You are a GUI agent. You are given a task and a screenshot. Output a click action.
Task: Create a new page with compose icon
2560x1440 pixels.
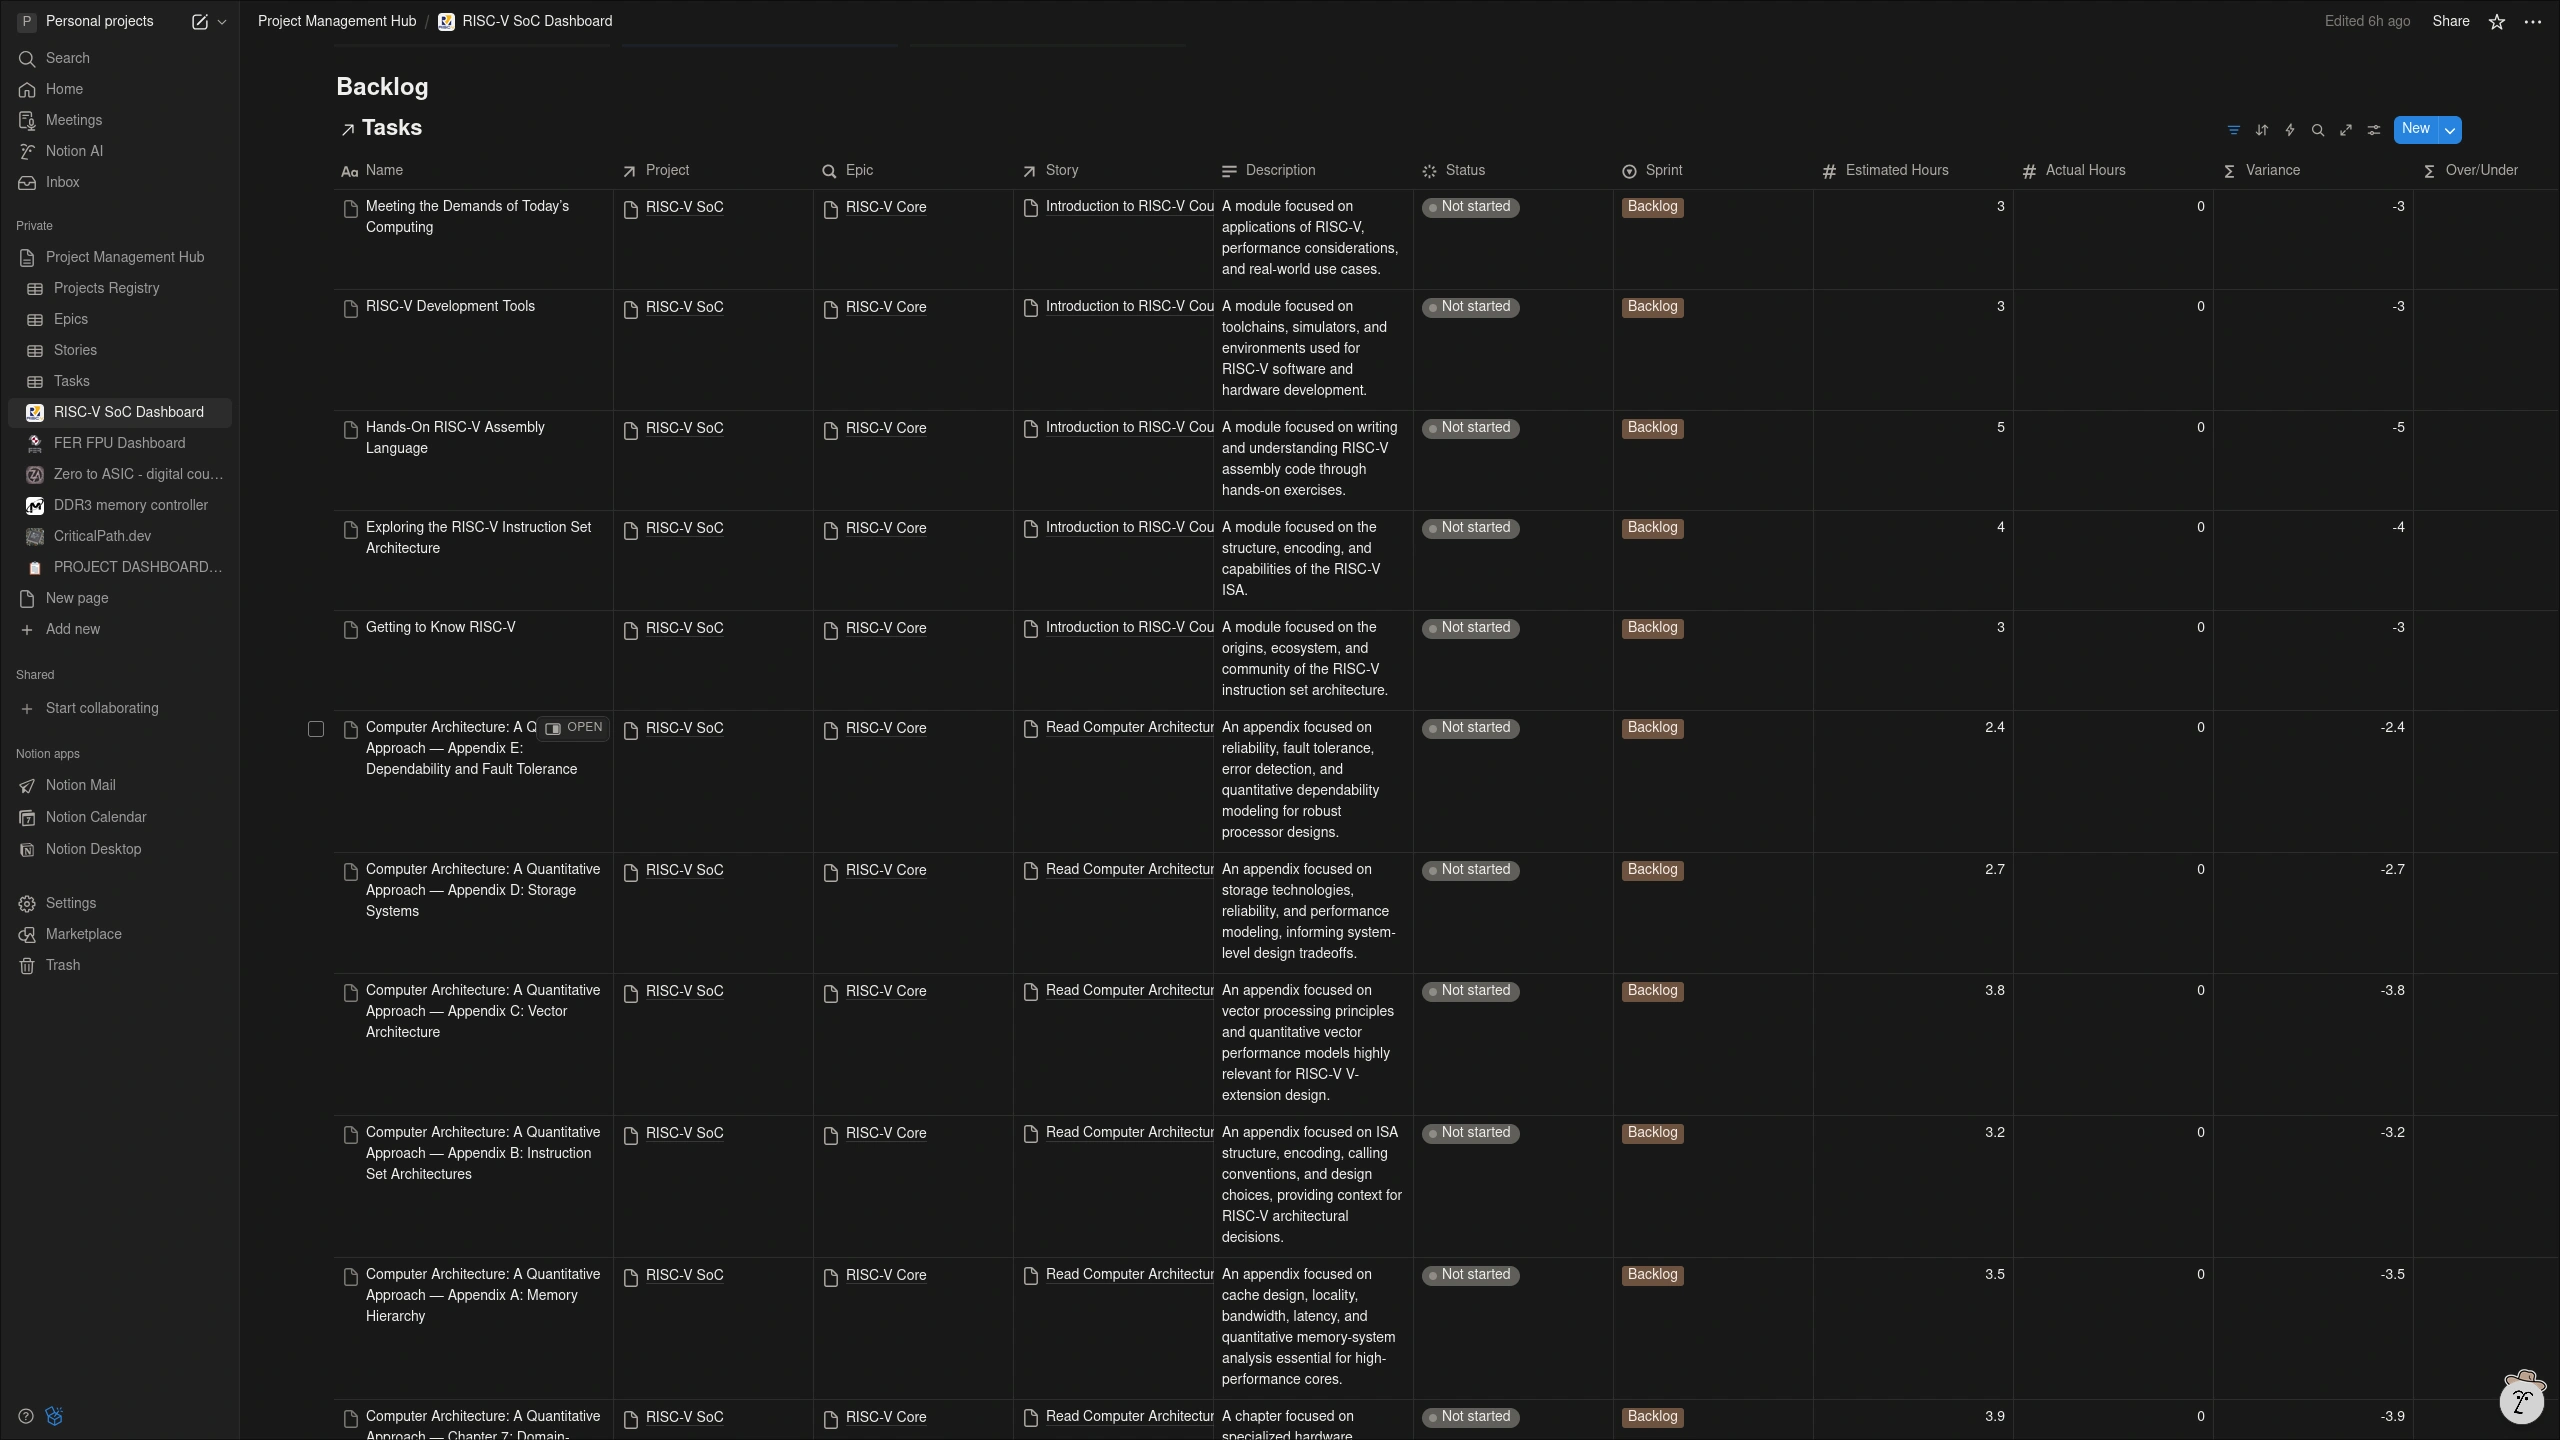point(199,22)
